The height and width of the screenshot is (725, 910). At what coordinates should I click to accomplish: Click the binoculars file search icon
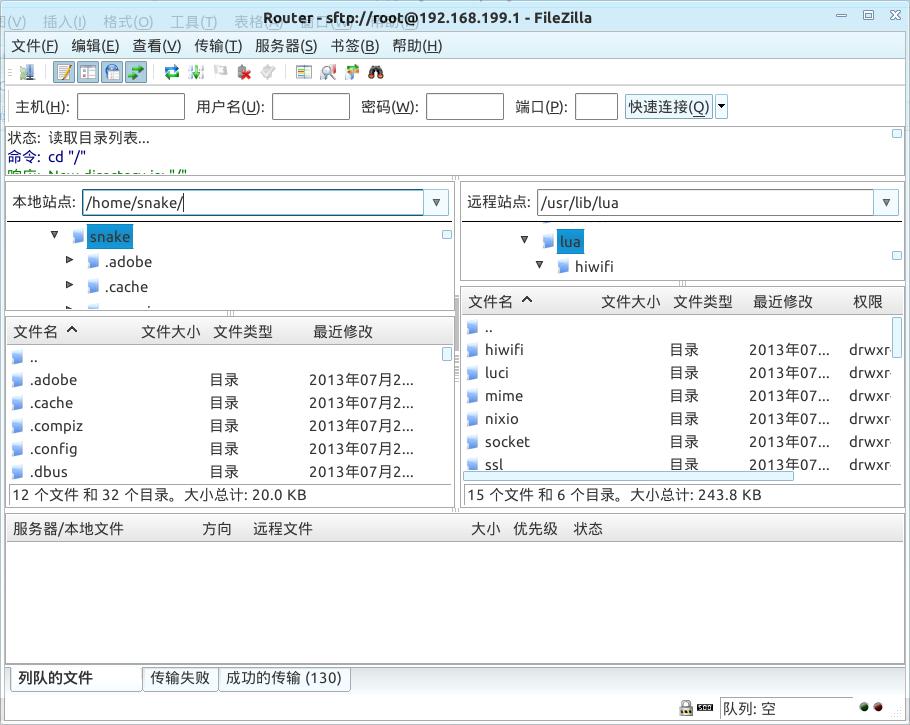pyautogui.click(x=376, y=72)
